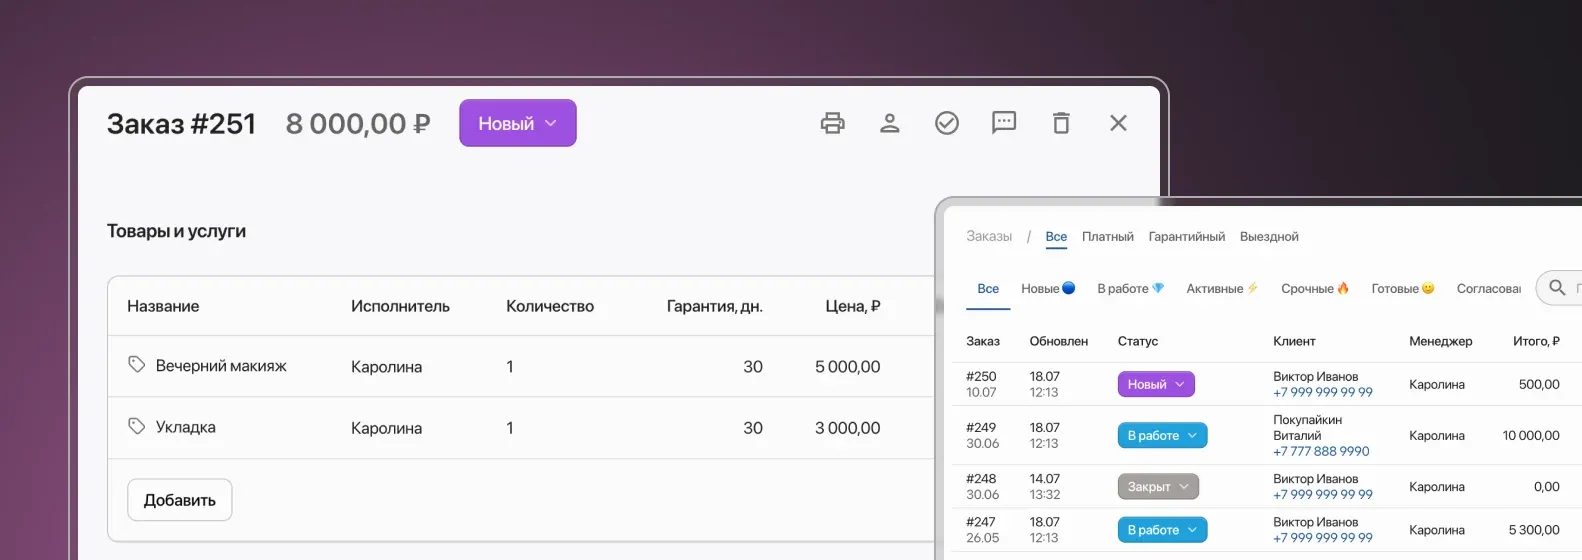Click the total 5 300,00 in the orders list
This screenshot has width=1582, height=560.
pyautogui.click(x=1534, y=530)
